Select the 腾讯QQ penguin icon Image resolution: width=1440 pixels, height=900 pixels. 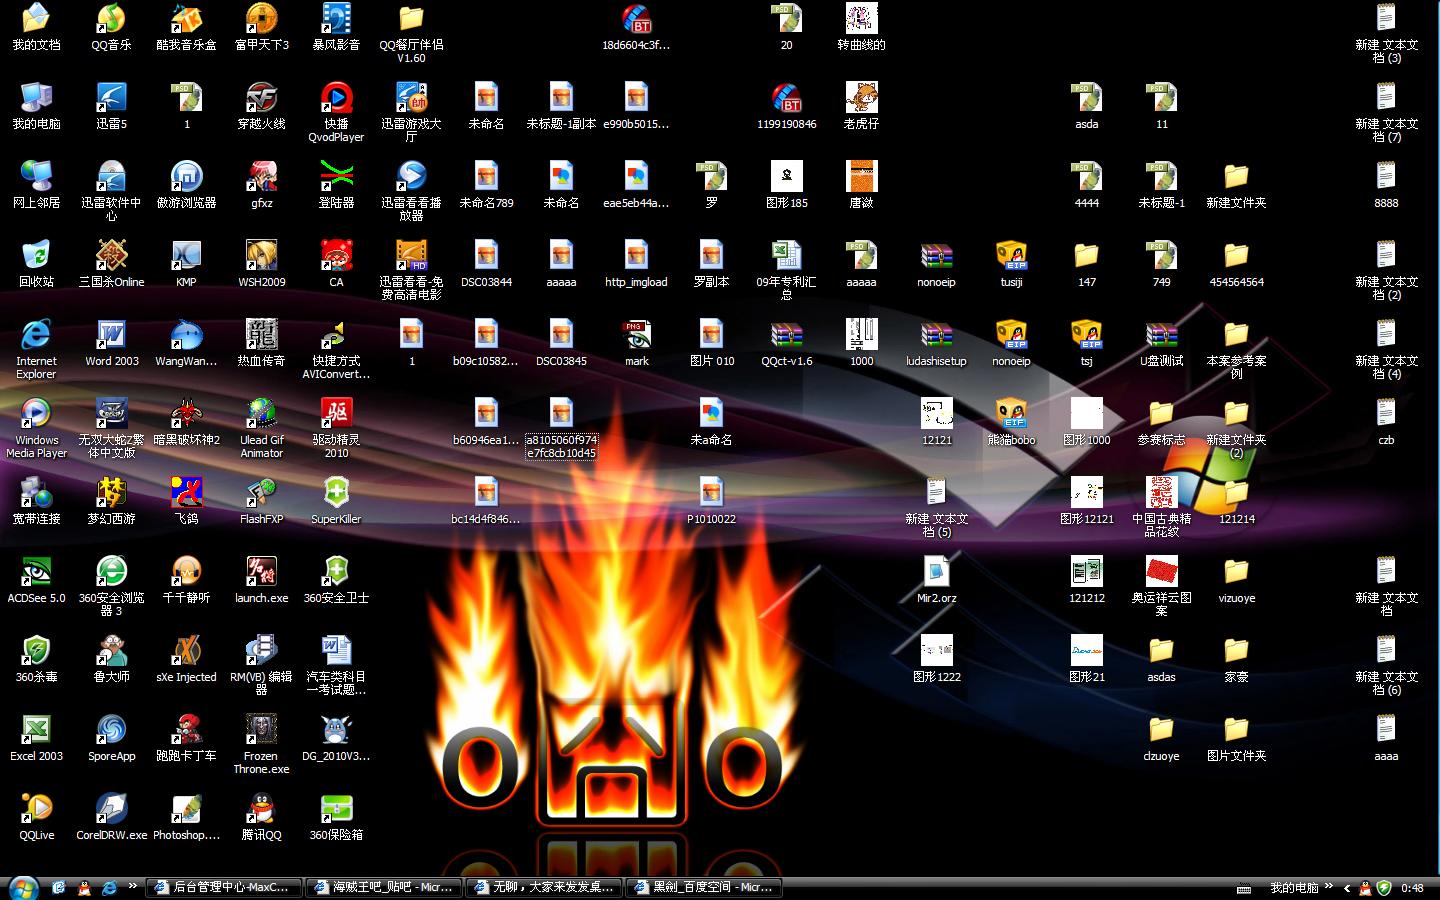point(261,817)
